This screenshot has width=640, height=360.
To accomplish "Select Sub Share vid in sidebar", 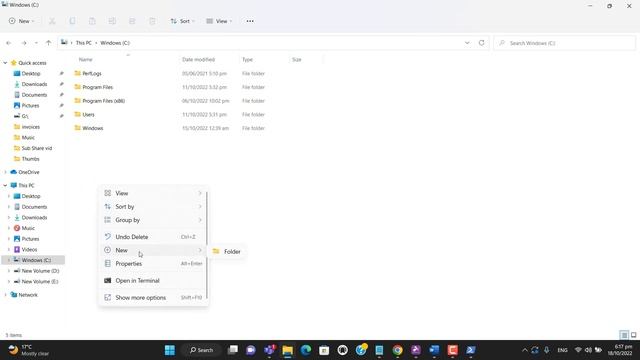I will (x=36, y=148).
